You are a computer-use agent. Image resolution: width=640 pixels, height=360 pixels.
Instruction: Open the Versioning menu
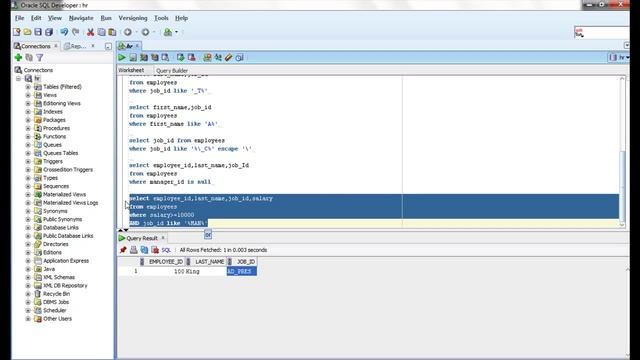[133, 18]
